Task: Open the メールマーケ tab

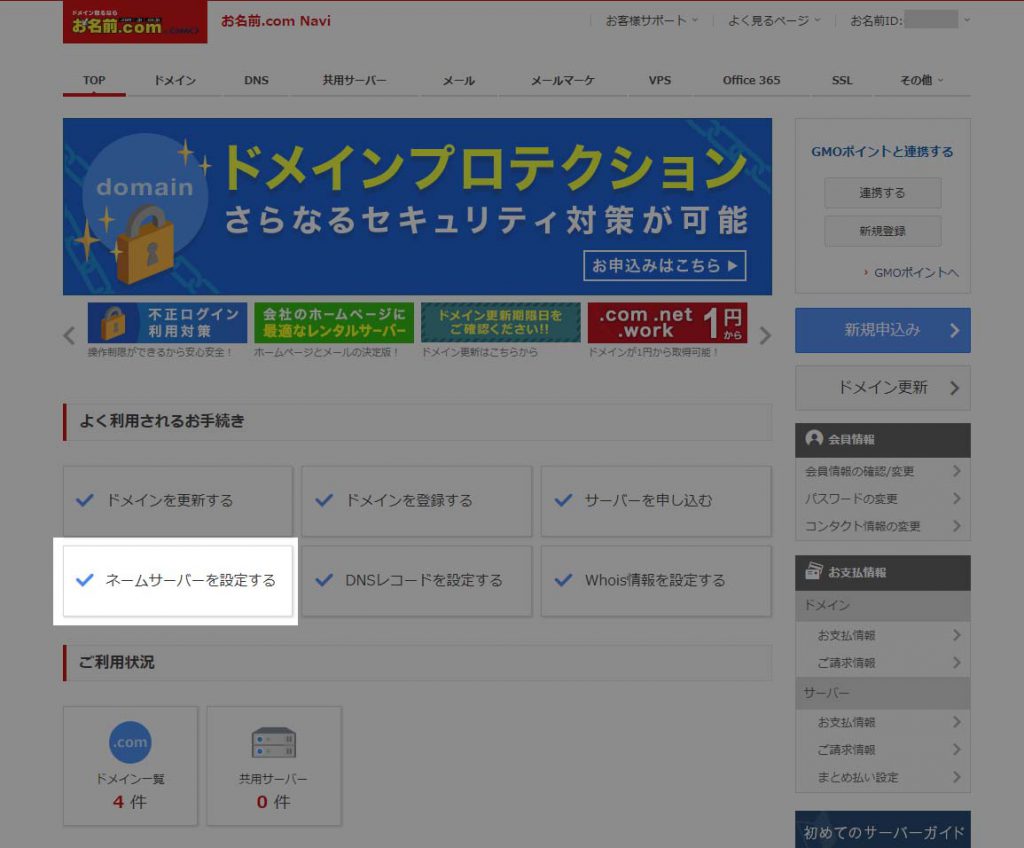Action: 563,80
